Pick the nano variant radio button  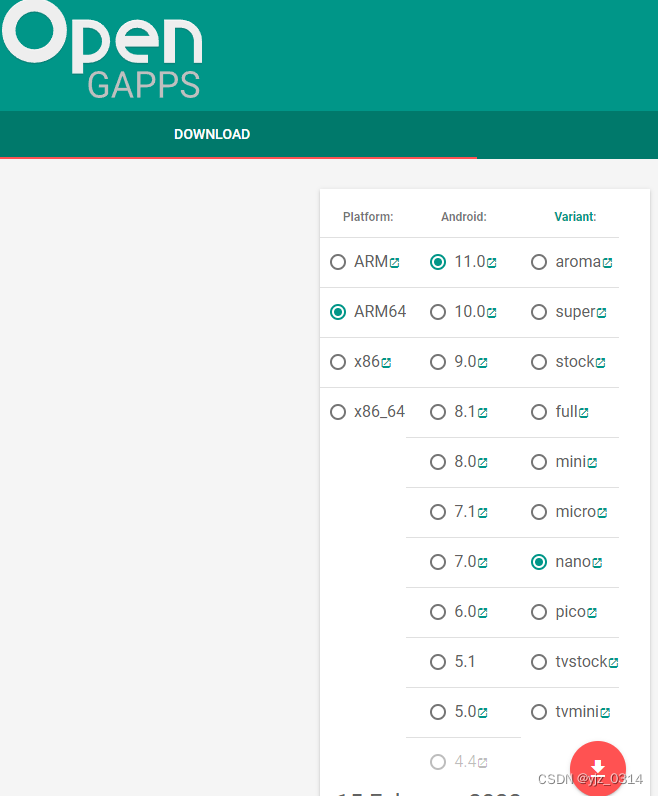coord(539,562)
